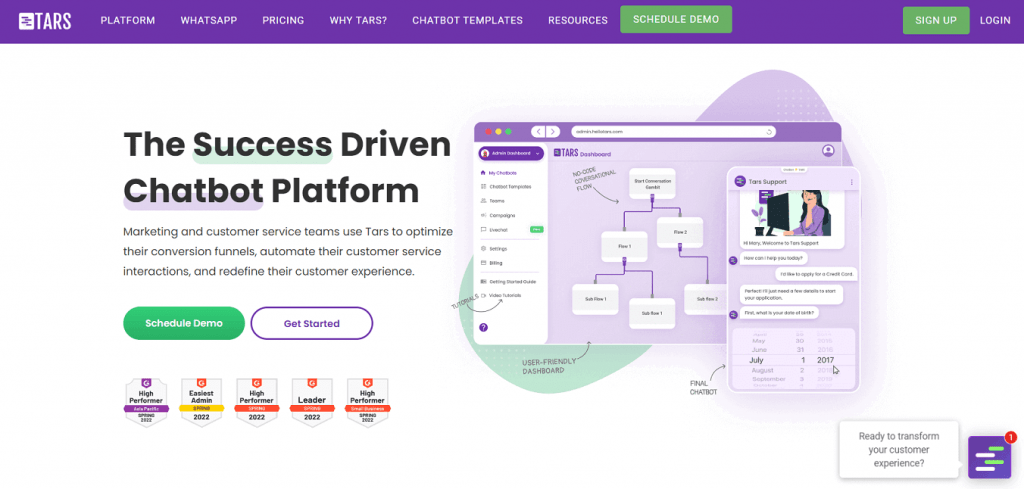Select Campaigns in mockup sidebar
Image resolution: width=1024 pixels, height=489 pixels.
[498, 215]
